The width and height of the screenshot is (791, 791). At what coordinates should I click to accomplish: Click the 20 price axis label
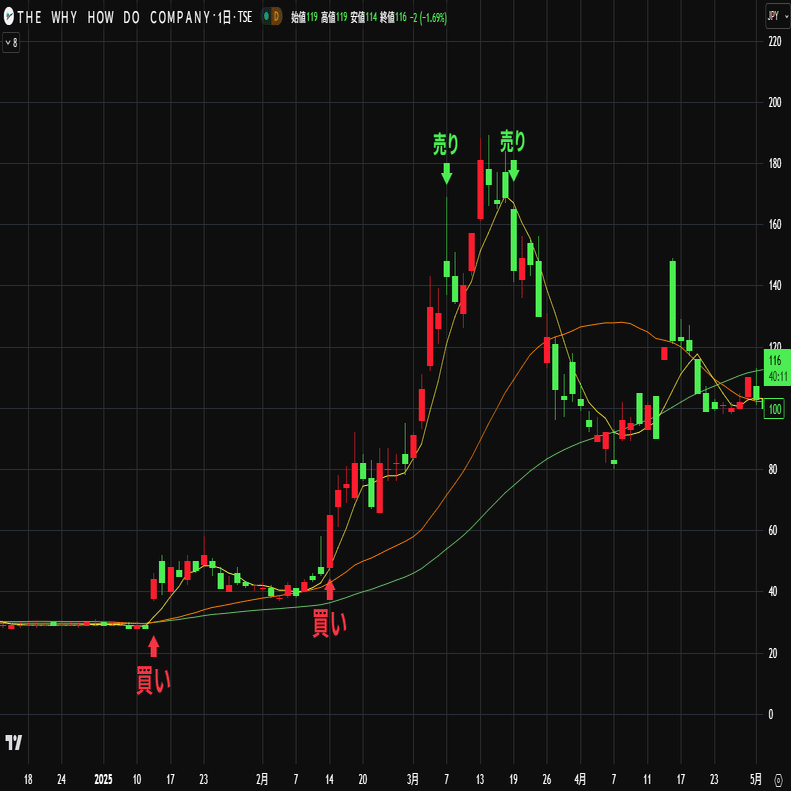(772, 653)
